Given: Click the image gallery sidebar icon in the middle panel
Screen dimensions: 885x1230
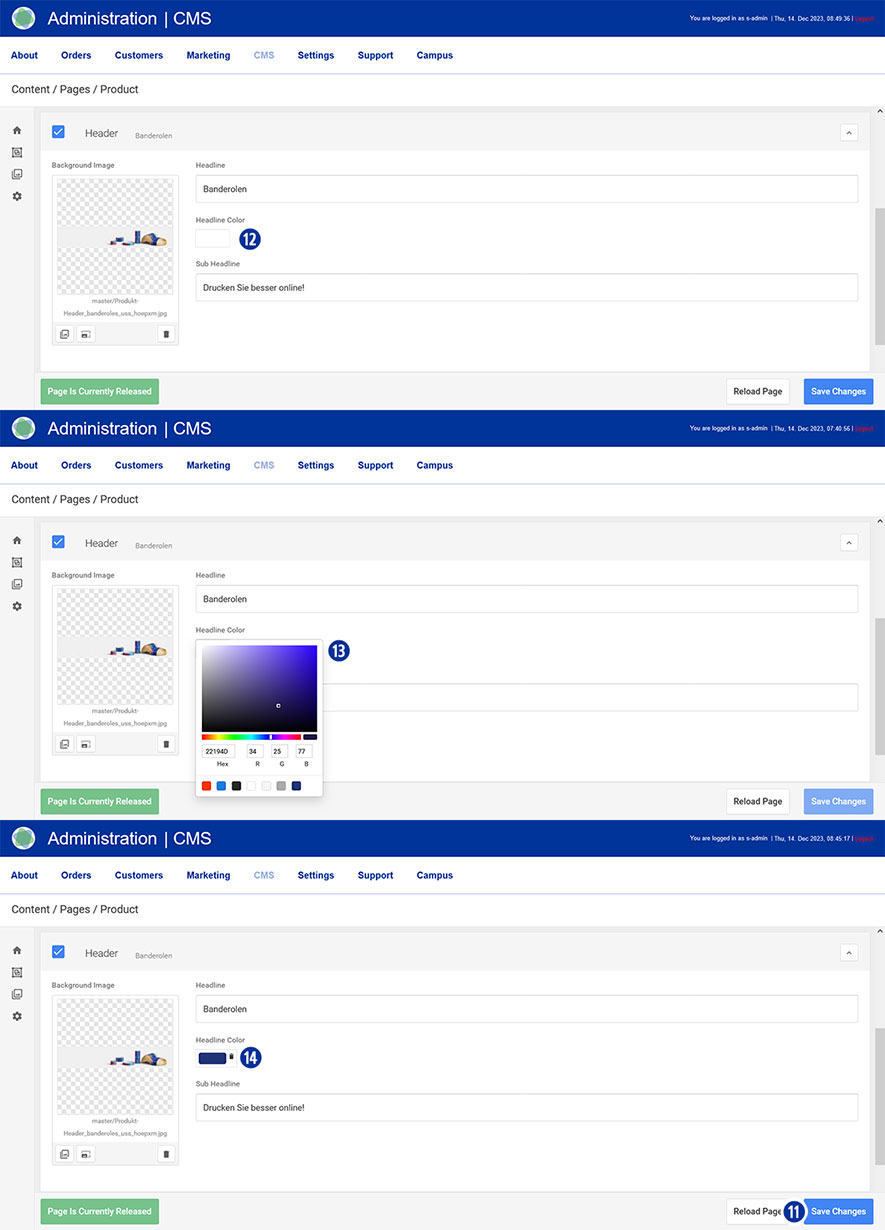Looking at the screenshot, I should click(x=17, y=584).
